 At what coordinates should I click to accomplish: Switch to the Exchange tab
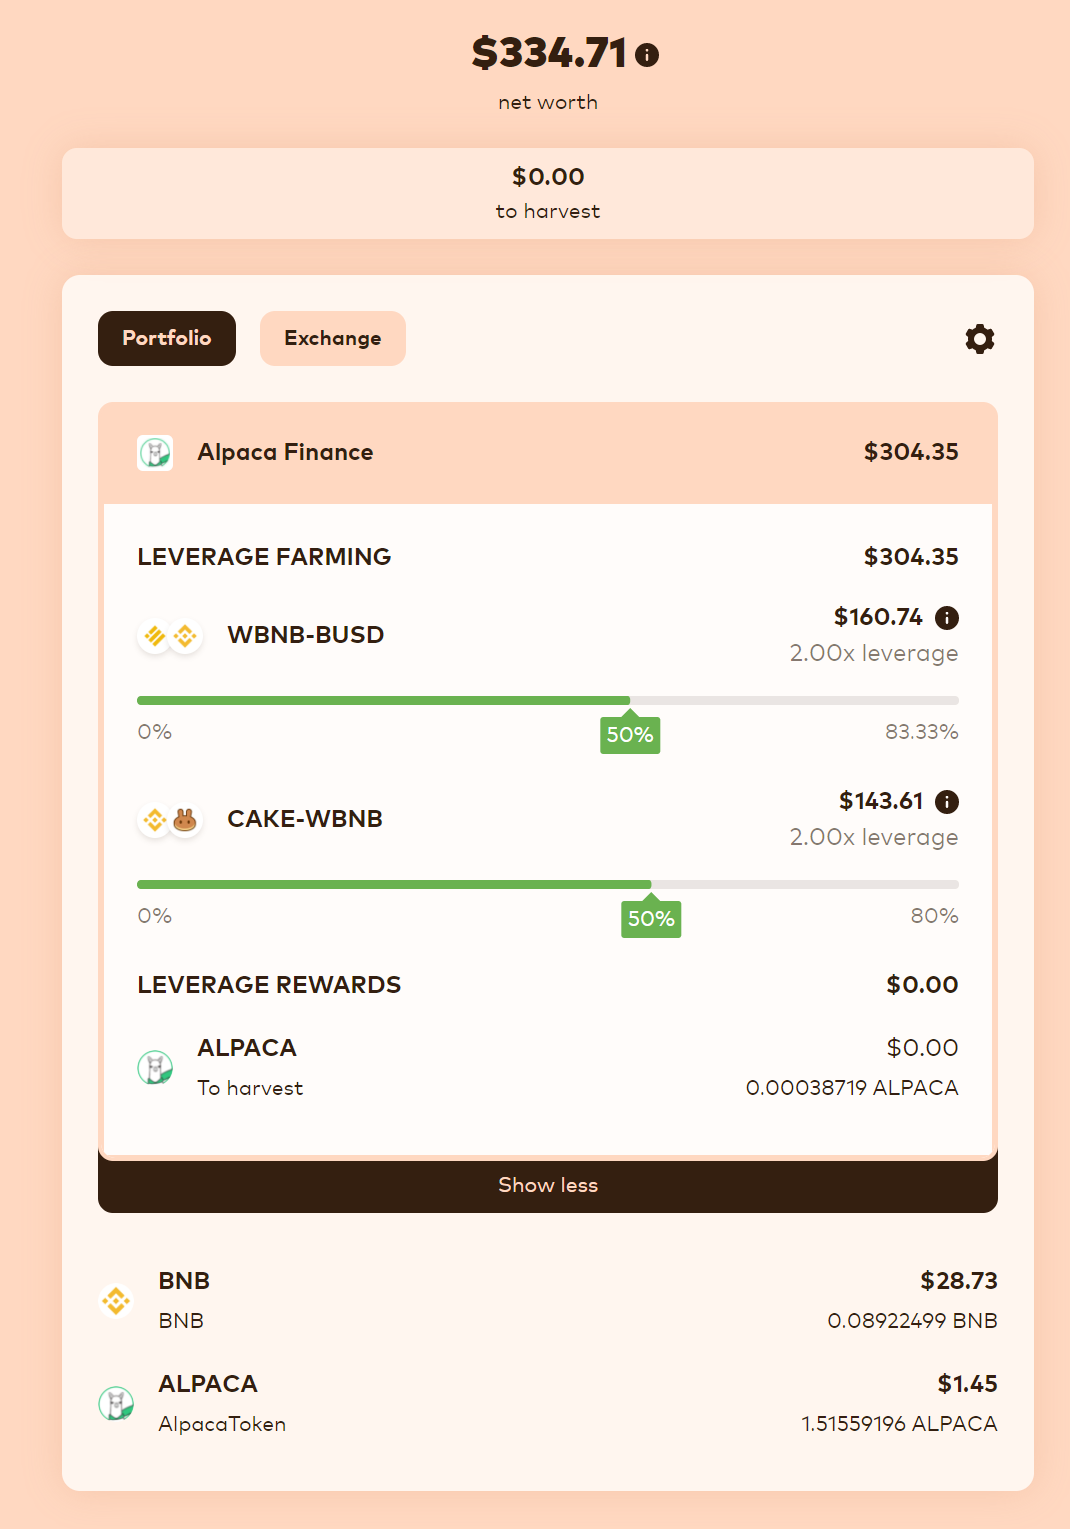pos(333,338)
